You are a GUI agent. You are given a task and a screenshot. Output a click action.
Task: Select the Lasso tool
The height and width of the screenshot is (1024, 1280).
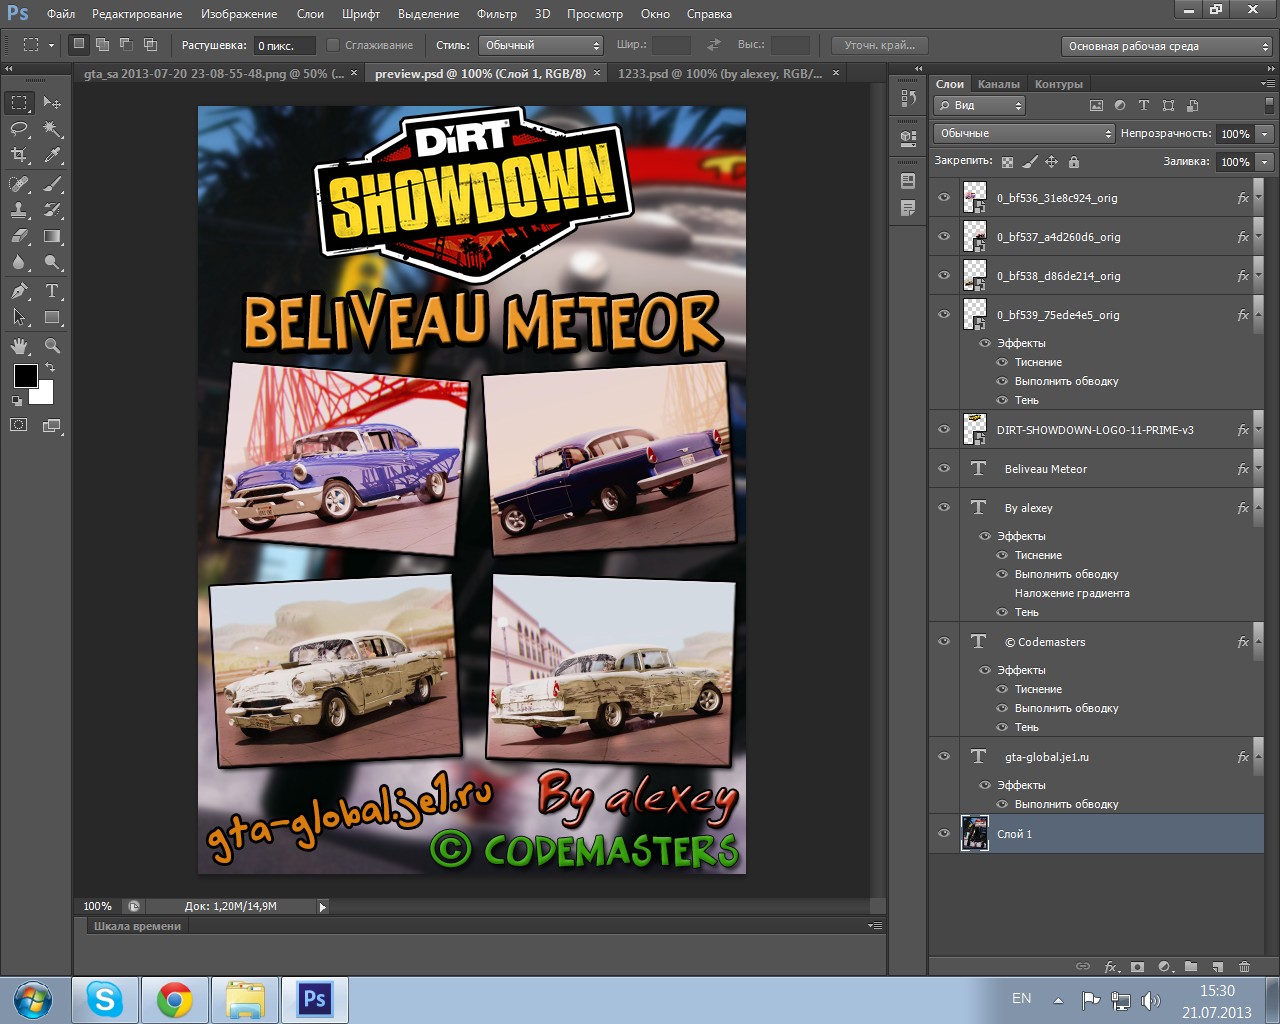pyautogui.click(x=19, y=129)
